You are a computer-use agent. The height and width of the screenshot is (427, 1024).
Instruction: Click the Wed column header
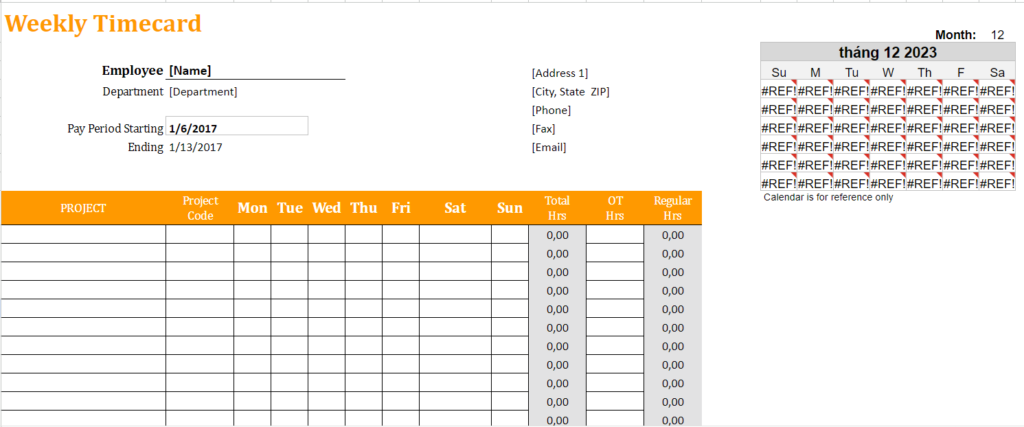click(326, 208)
